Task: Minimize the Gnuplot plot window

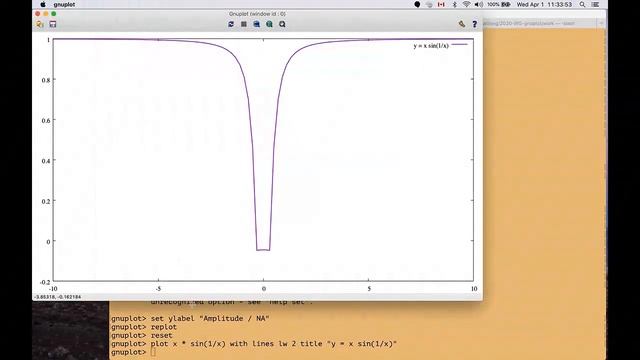Action: click(x=46, y=13)
